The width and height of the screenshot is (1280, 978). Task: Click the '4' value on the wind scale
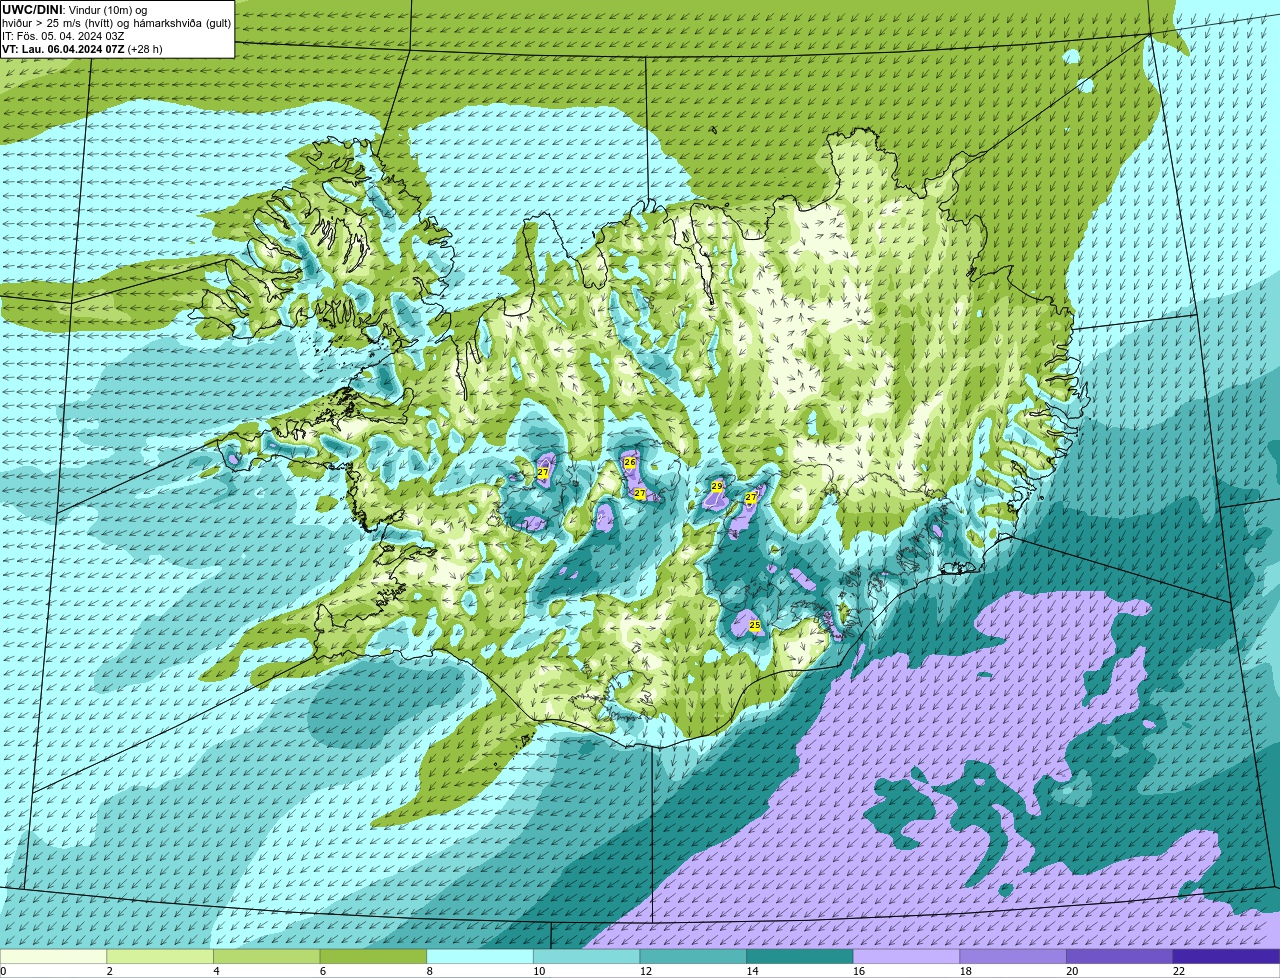(x=216, y=971)
